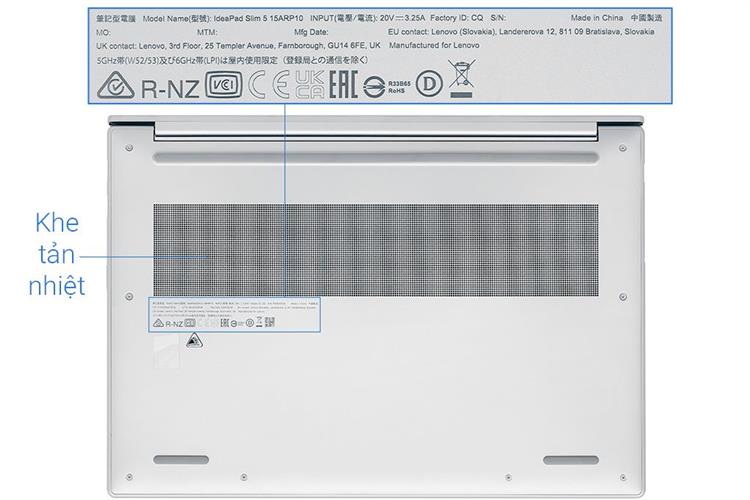Select the VCCI certification logo

pos(223,85)
